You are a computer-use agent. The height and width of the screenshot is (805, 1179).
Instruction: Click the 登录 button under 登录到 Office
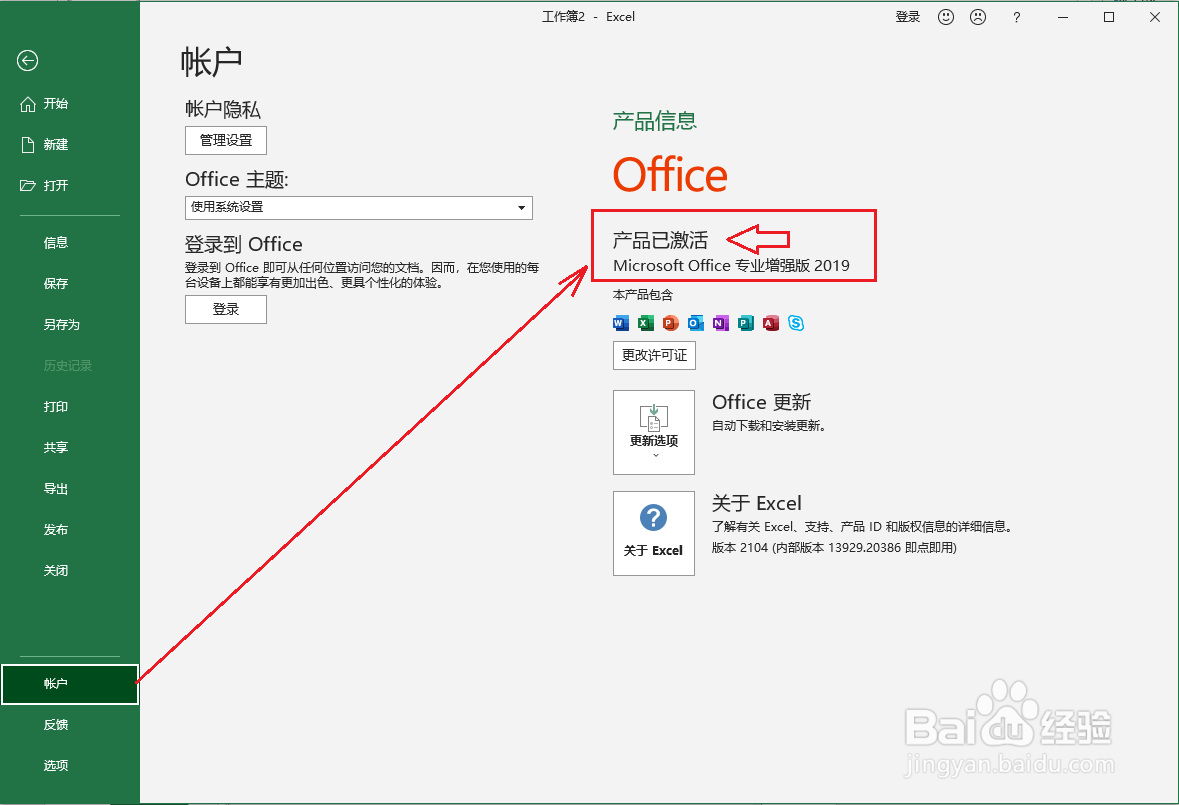[226, 309]
